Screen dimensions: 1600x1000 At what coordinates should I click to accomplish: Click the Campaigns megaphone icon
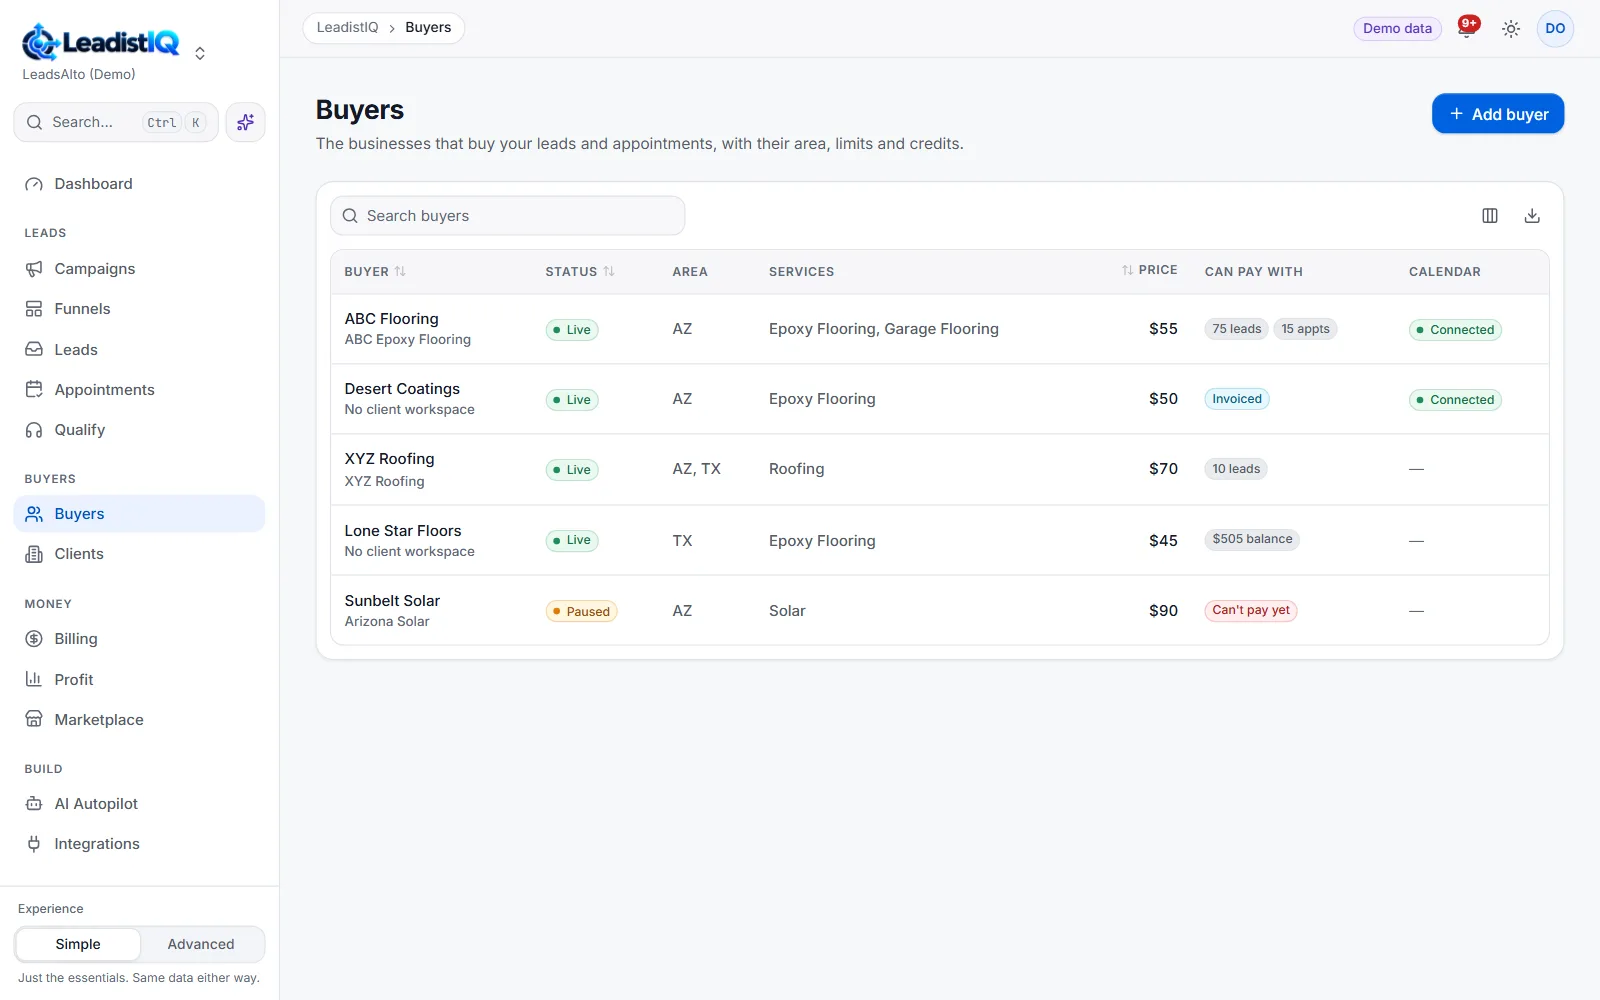pos(34,269)
